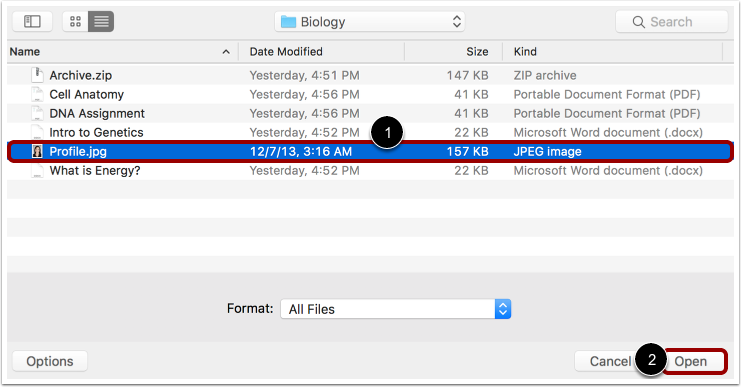Sort by Name column header

tap(25, 52)
